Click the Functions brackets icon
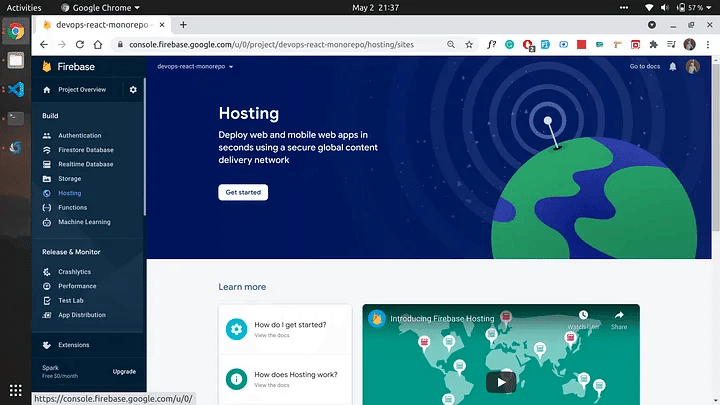This screenshot has width=720, height=405. pyautogui.click(x=47, y=208)
